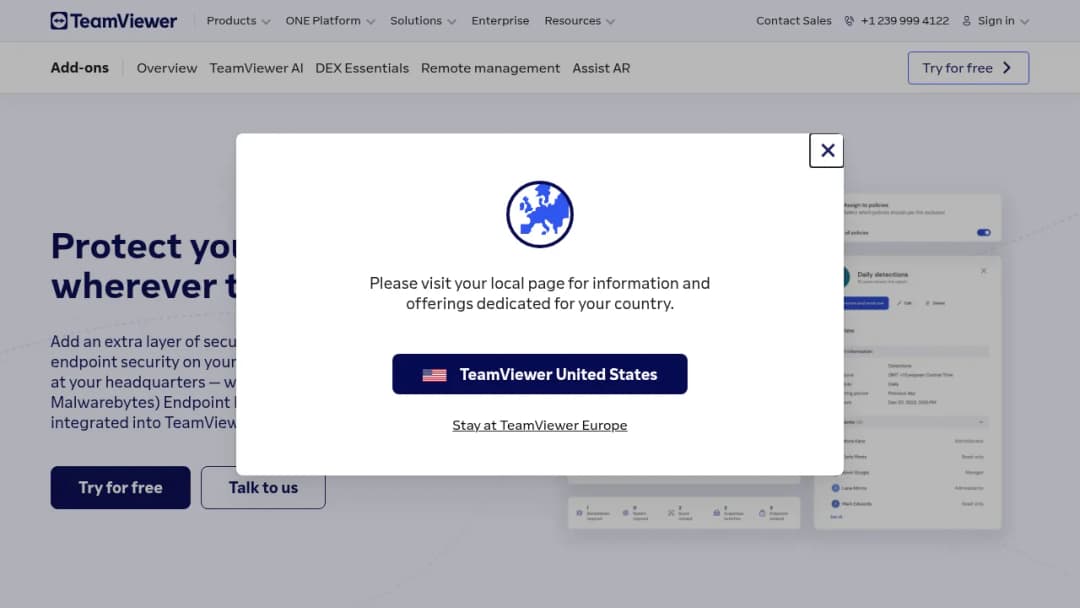Expand the ONE Platform menu
Screen dimensions: 1080x608
click(x=330, y=21)
